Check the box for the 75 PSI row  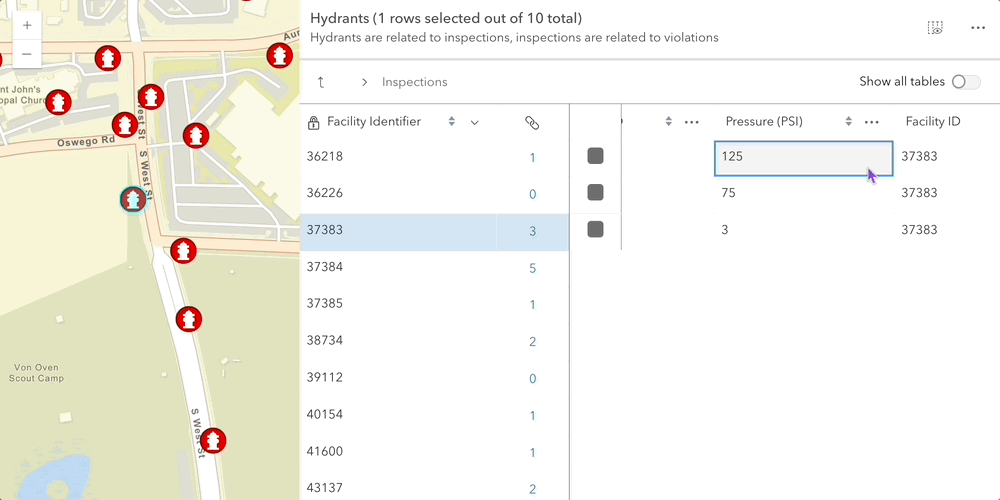pyautogui.click(x=595, y=192)
